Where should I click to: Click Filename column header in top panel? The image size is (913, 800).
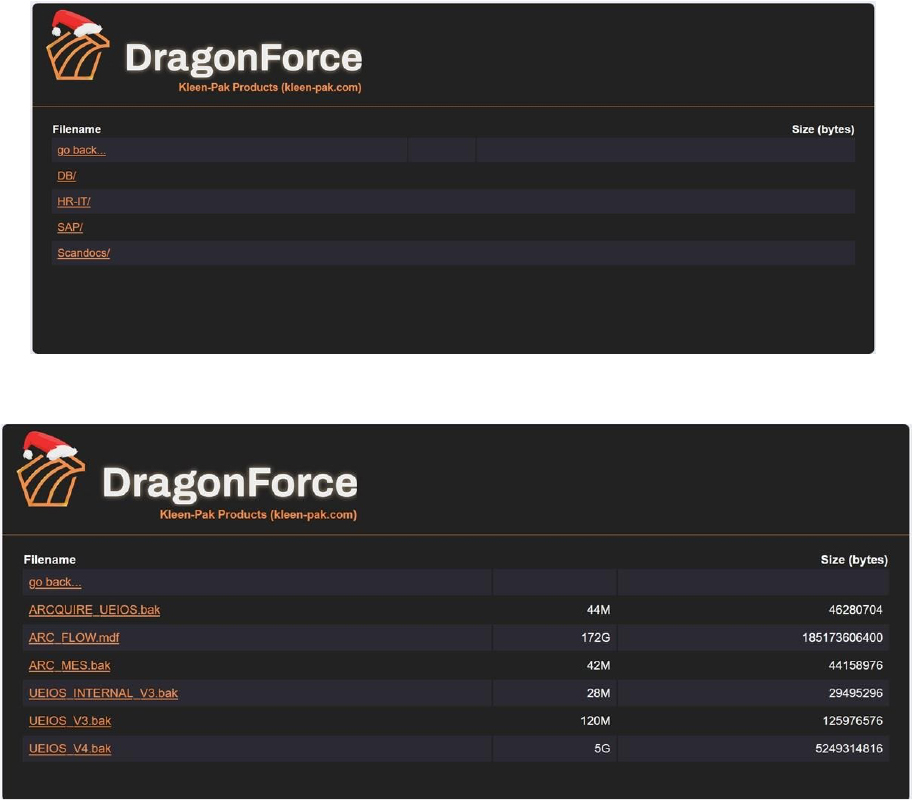[x=77, y=129]
